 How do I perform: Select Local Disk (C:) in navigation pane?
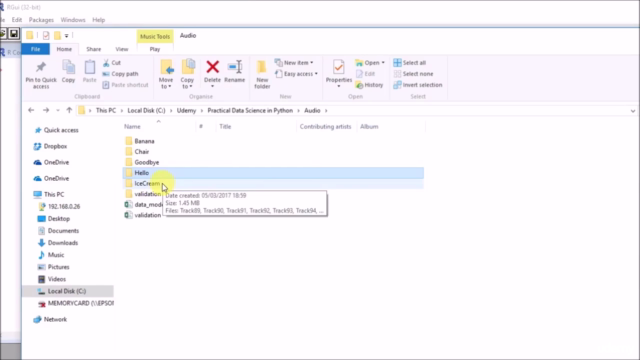pos(68,291)
